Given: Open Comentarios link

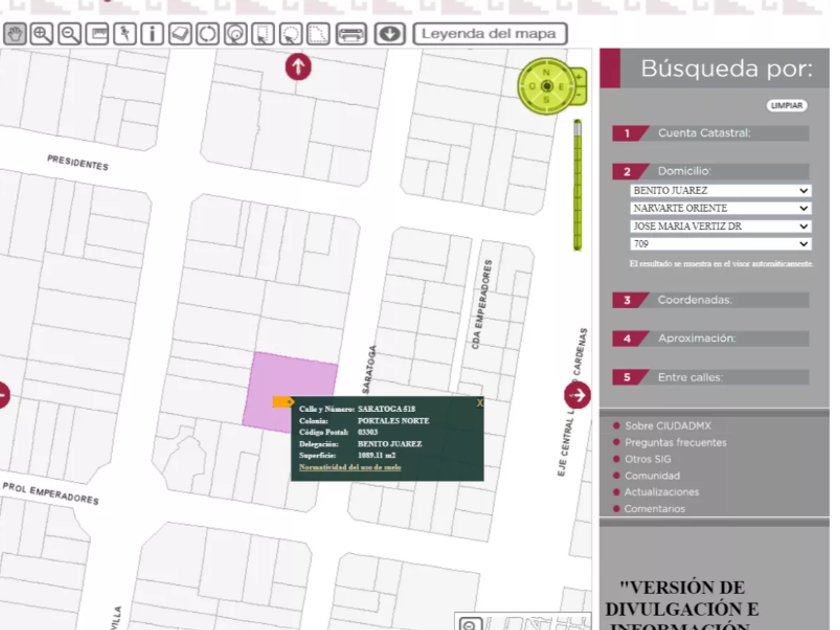Looking at the screenshot, I should [x=654, y=508].
